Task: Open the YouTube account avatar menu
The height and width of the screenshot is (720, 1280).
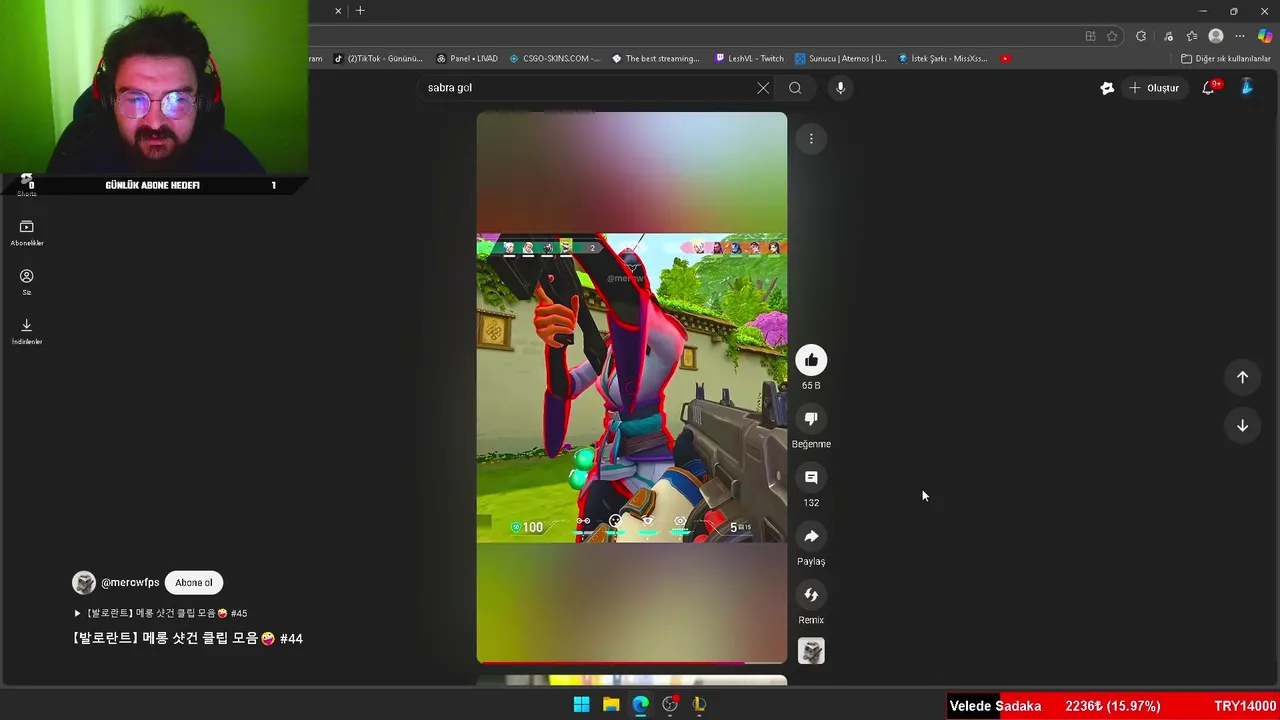Action: [x=1247, y=88]
